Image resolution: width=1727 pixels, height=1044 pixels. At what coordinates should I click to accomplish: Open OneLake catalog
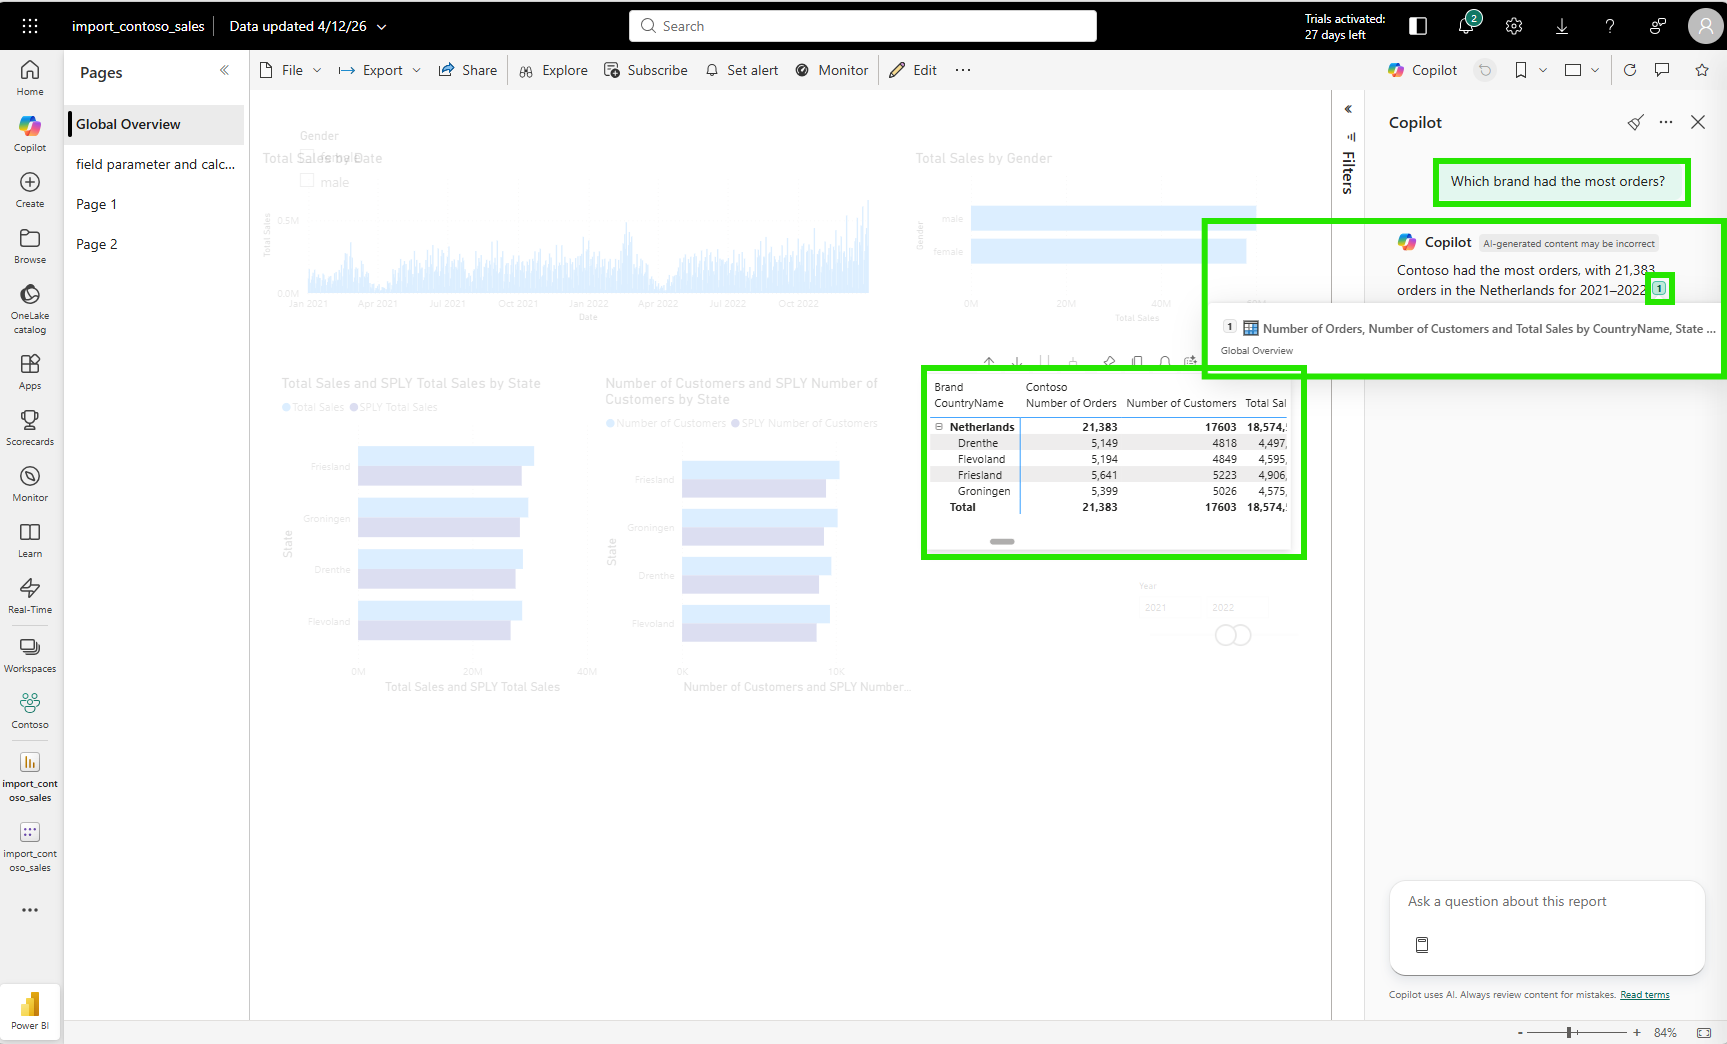30,308
